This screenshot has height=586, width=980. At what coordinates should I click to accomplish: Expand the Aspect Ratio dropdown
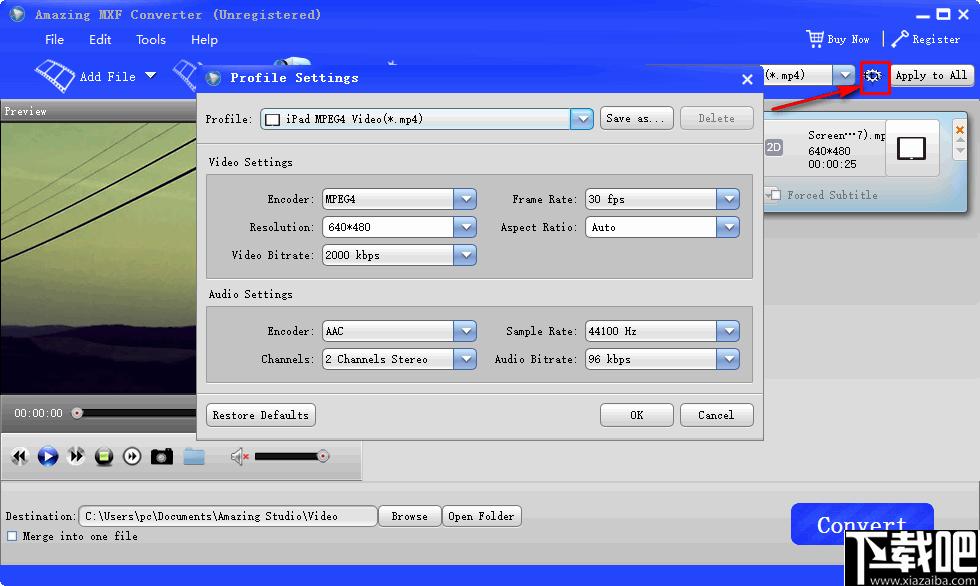pos(728,227)
